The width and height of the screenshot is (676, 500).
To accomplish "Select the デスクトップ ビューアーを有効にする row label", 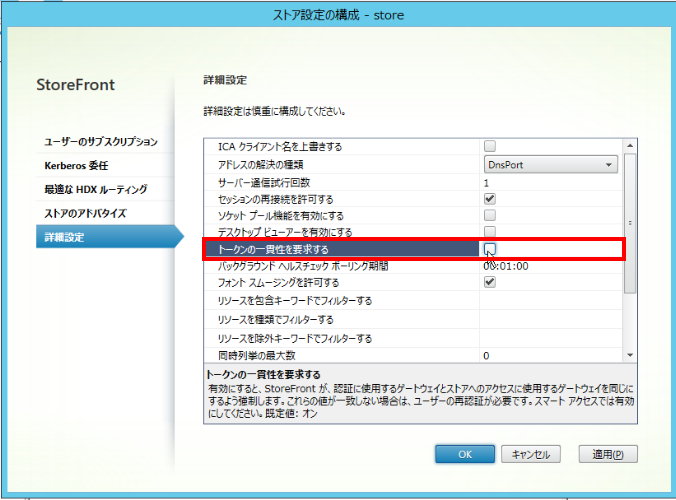I will pos(285,232).
